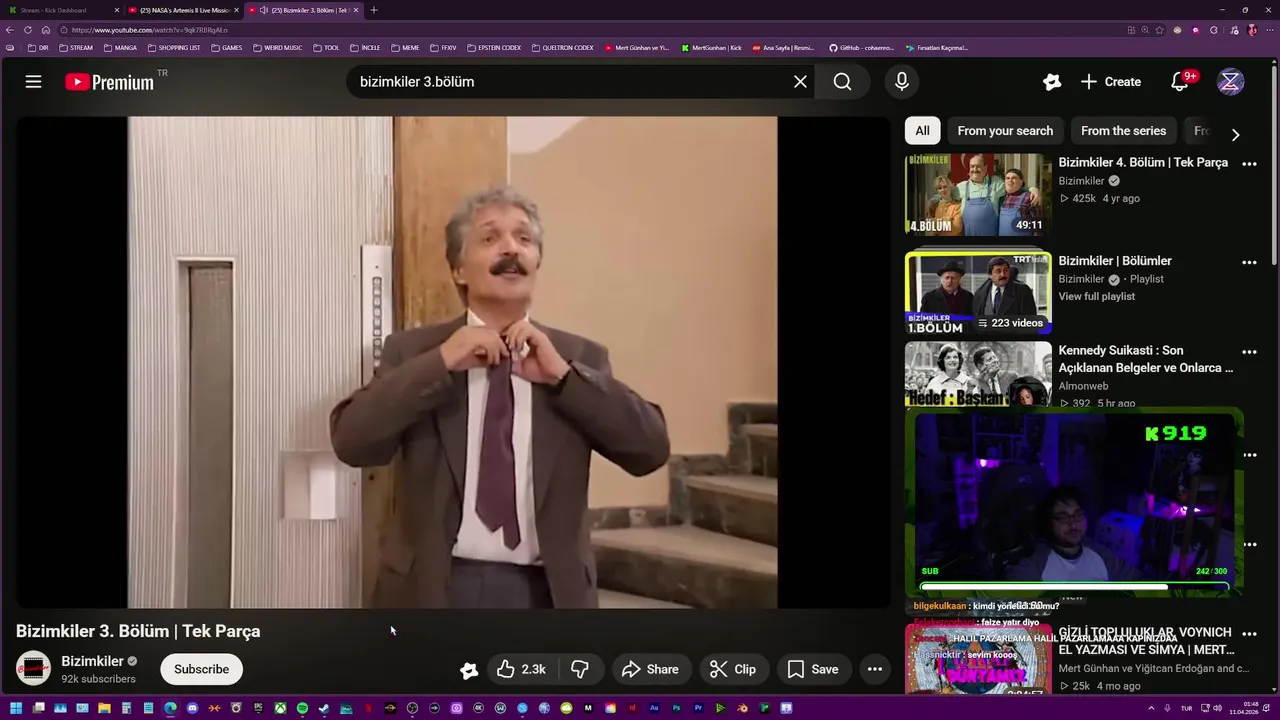Open View full playlist link

(1096, 296)
